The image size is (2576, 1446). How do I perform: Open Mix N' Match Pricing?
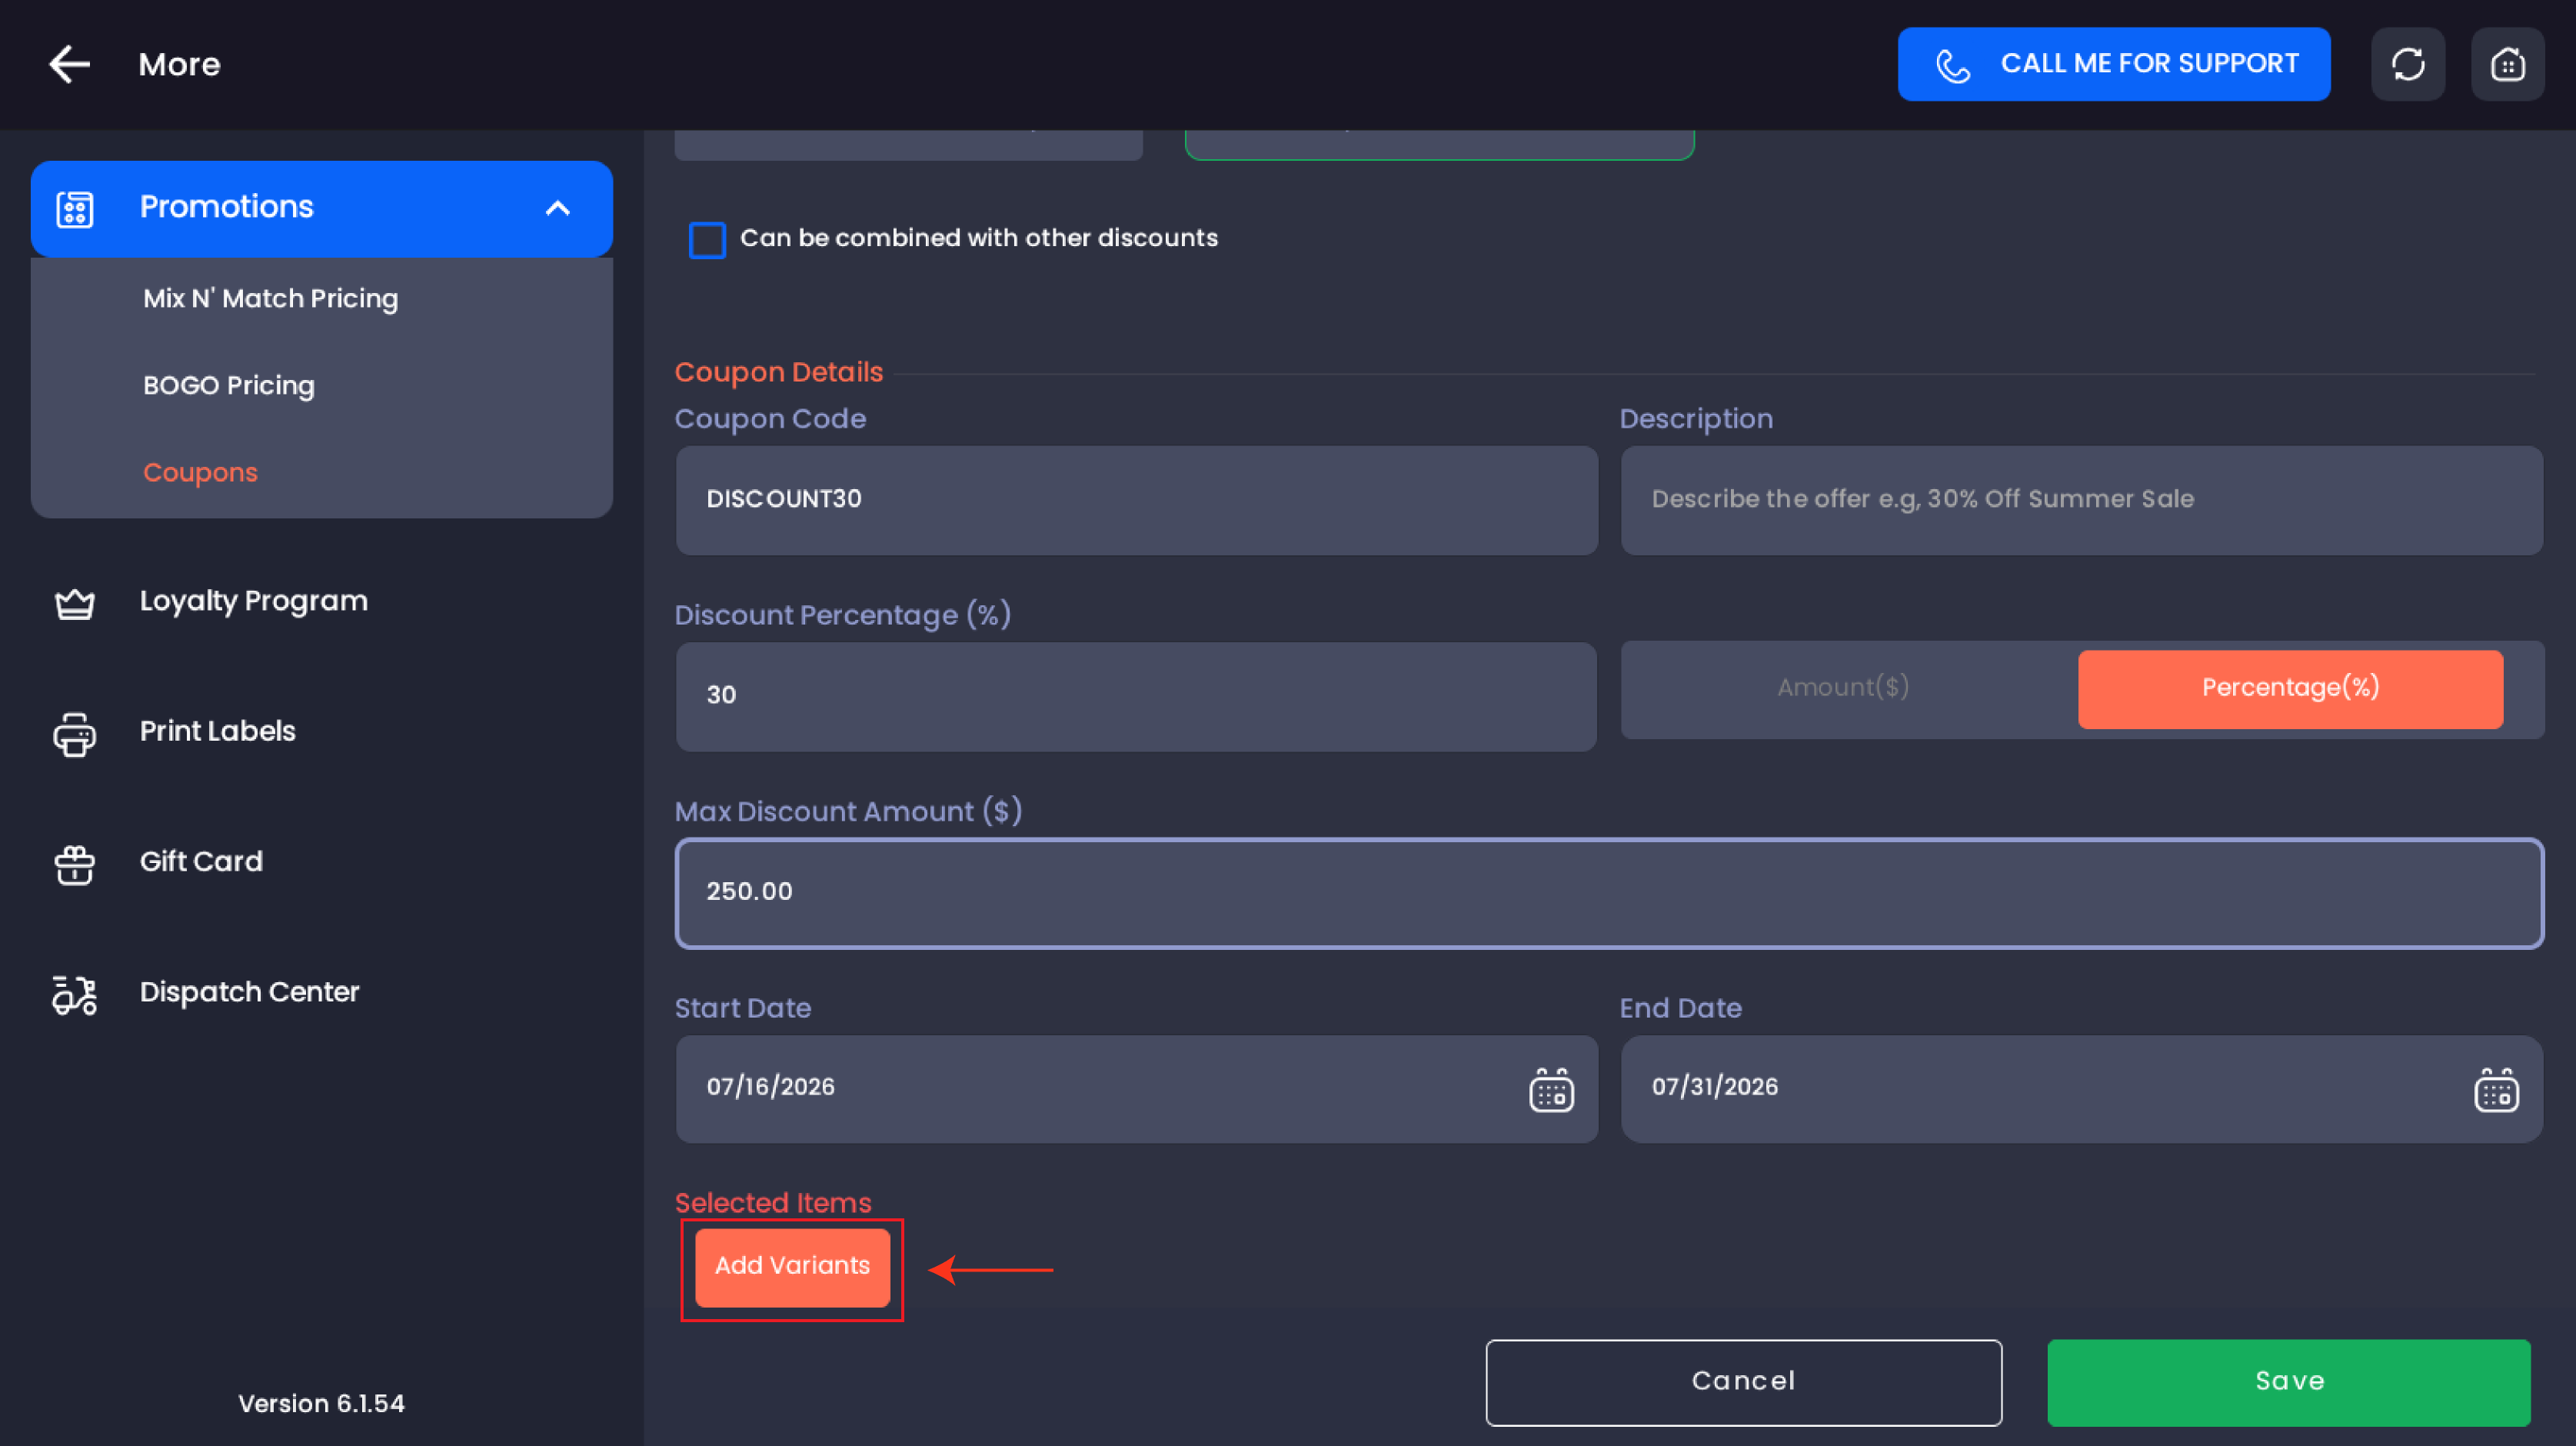pos(270,298)
